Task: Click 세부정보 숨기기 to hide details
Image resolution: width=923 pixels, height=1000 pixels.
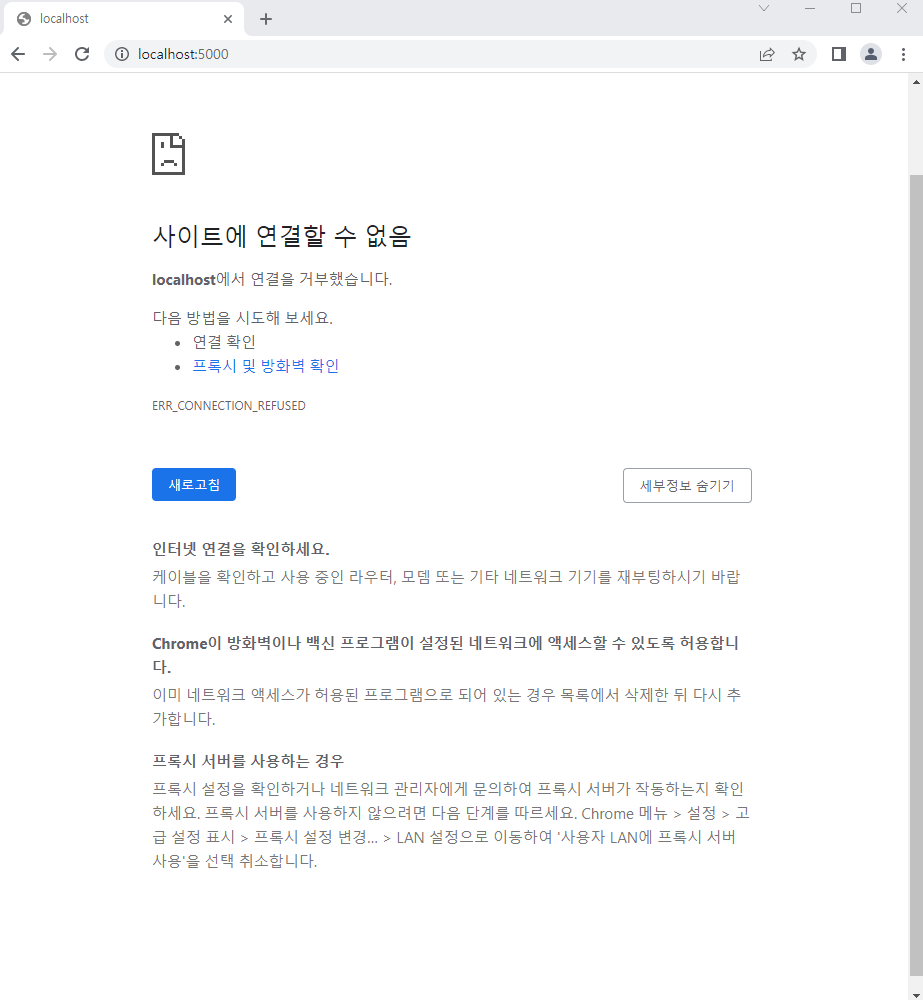Action: pos(687,485)
